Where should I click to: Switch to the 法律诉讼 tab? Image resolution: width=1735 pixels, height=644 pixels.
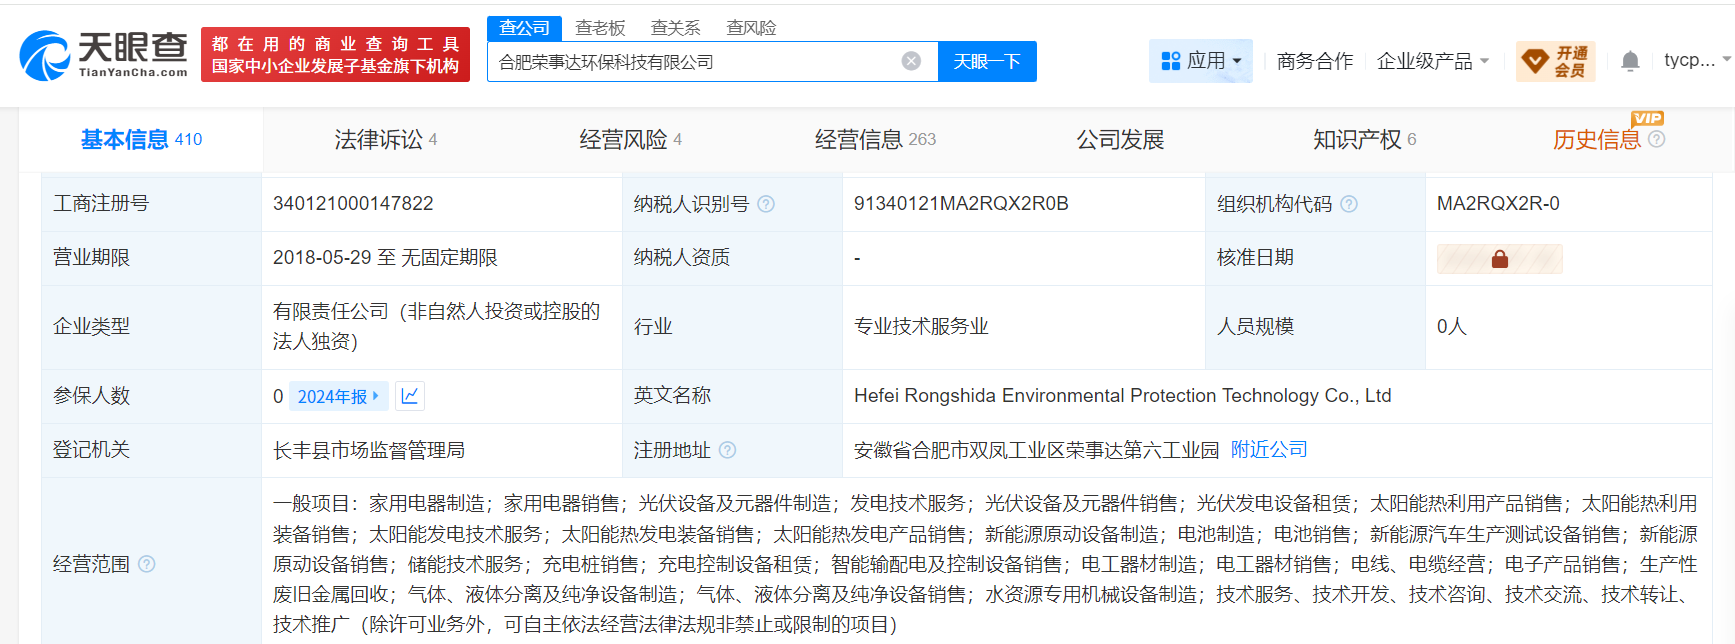(x=386, y=139)
